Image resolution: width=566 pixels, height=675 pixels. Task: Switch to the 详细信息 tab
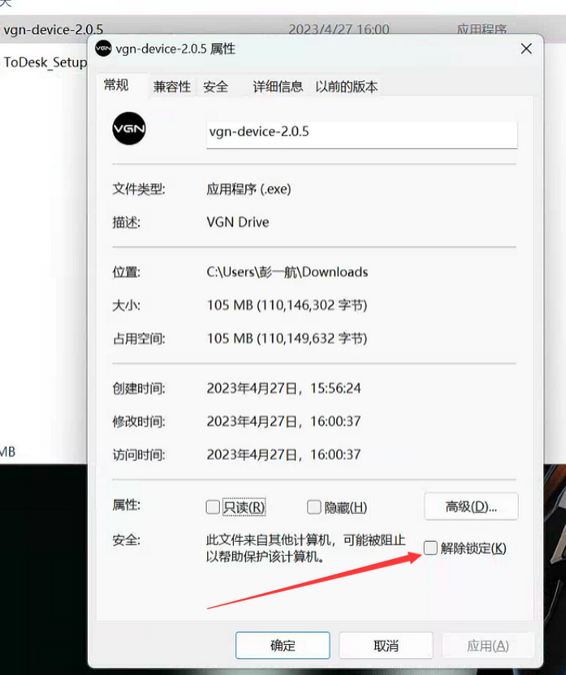click(x=278, y=87)
